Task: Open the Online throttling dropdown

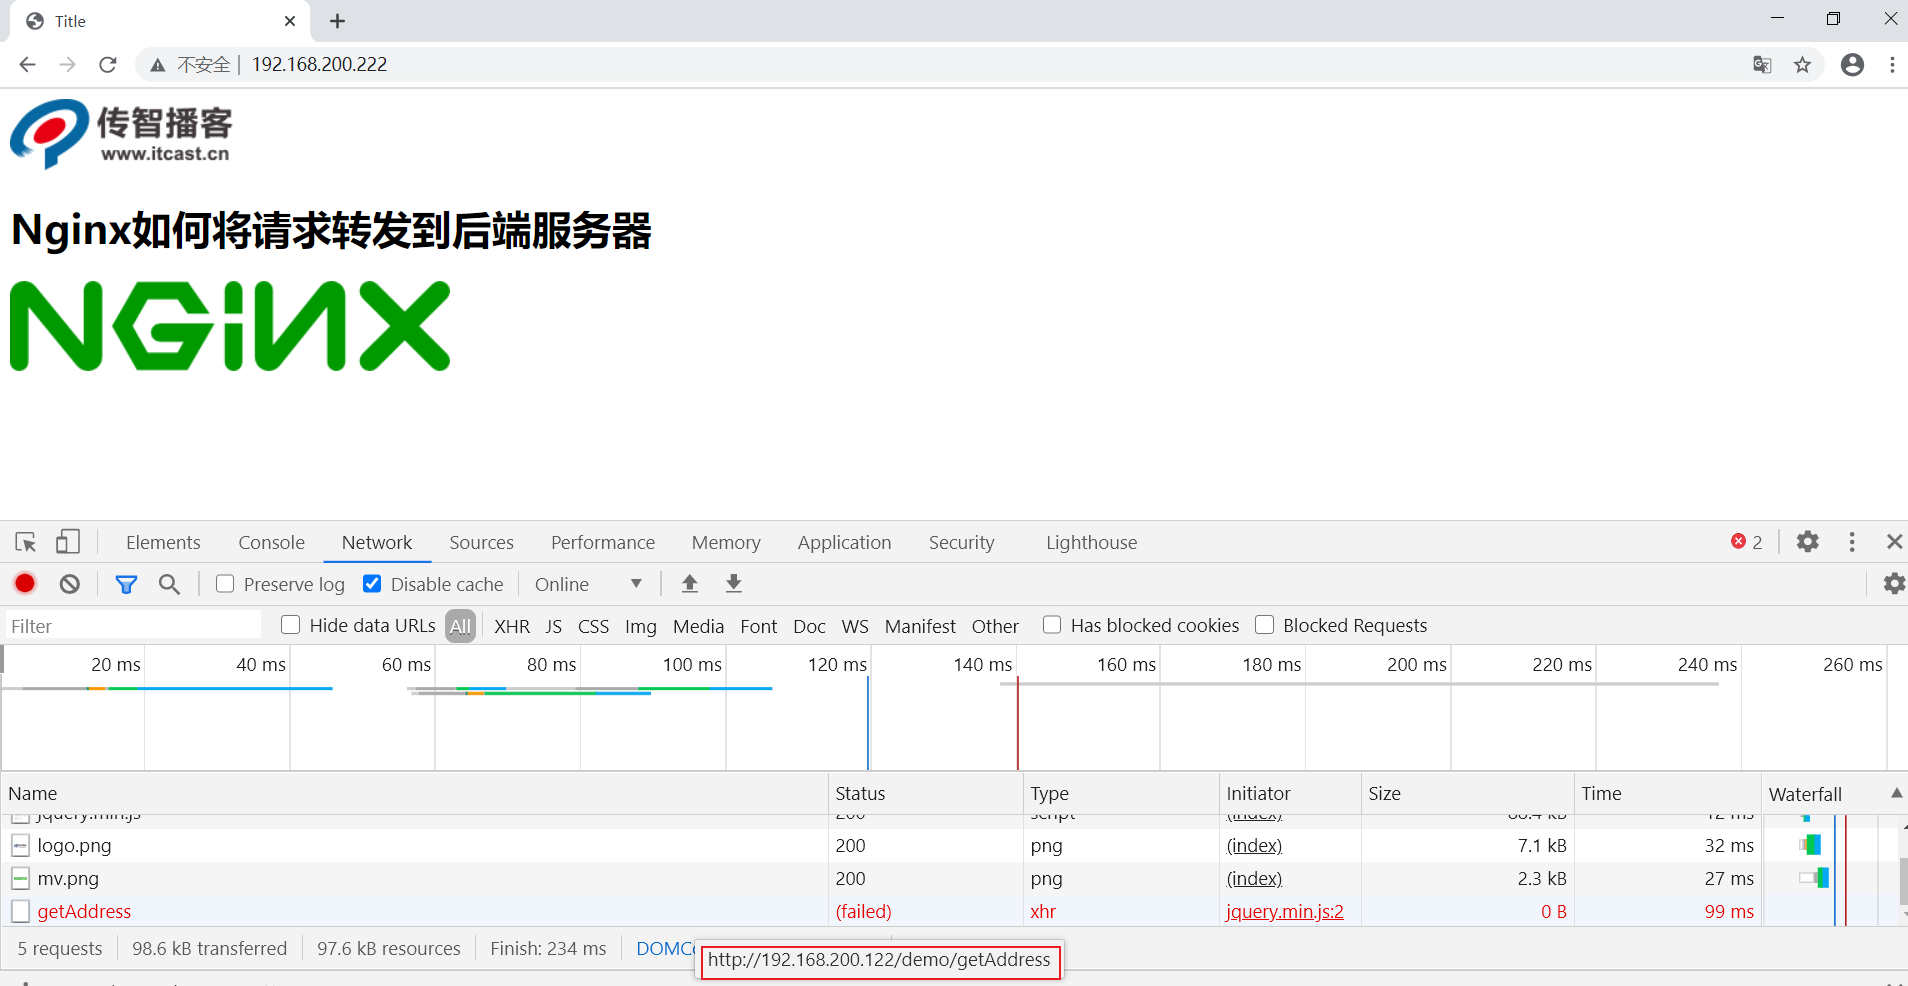Action: click(x=588, y=584)
